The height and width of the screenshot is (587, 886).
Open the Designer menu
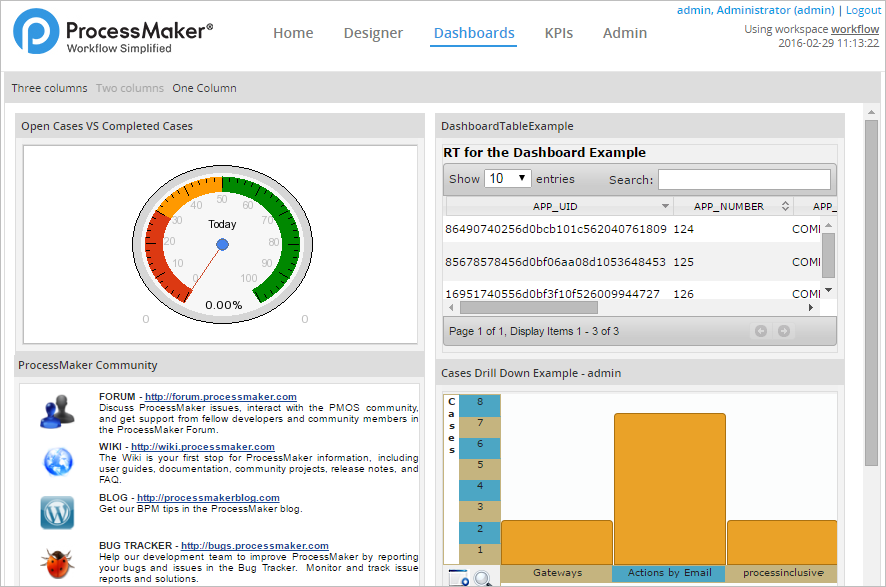(373, 33)
